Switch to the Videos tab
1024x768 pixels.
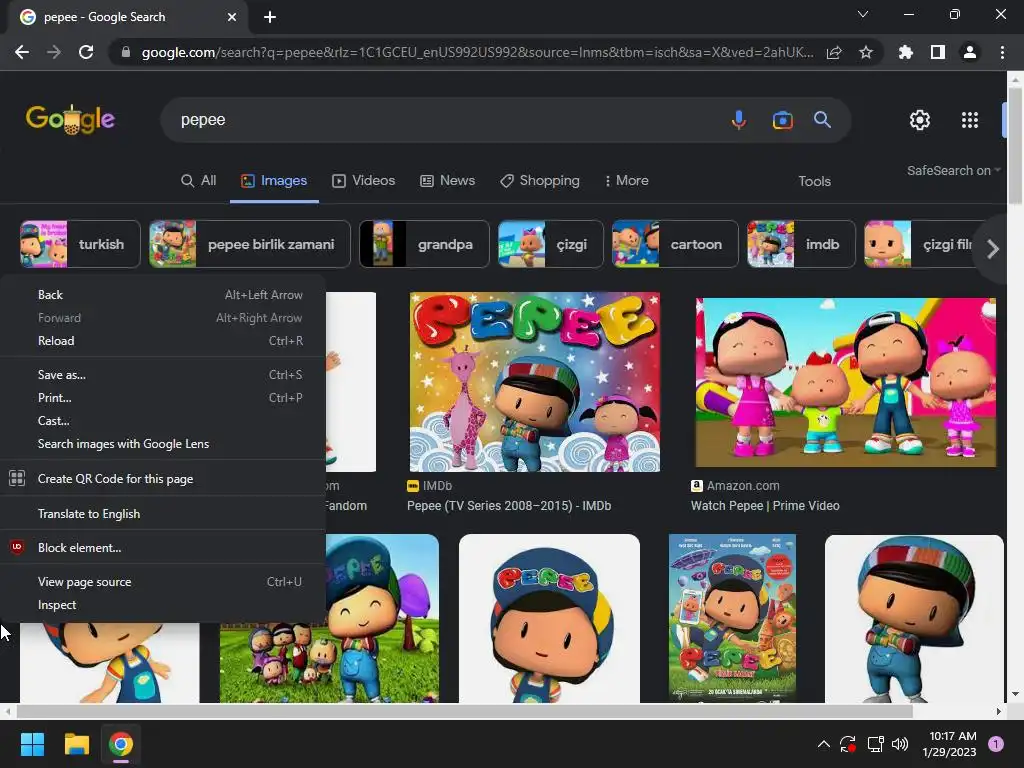click(363, 181)
